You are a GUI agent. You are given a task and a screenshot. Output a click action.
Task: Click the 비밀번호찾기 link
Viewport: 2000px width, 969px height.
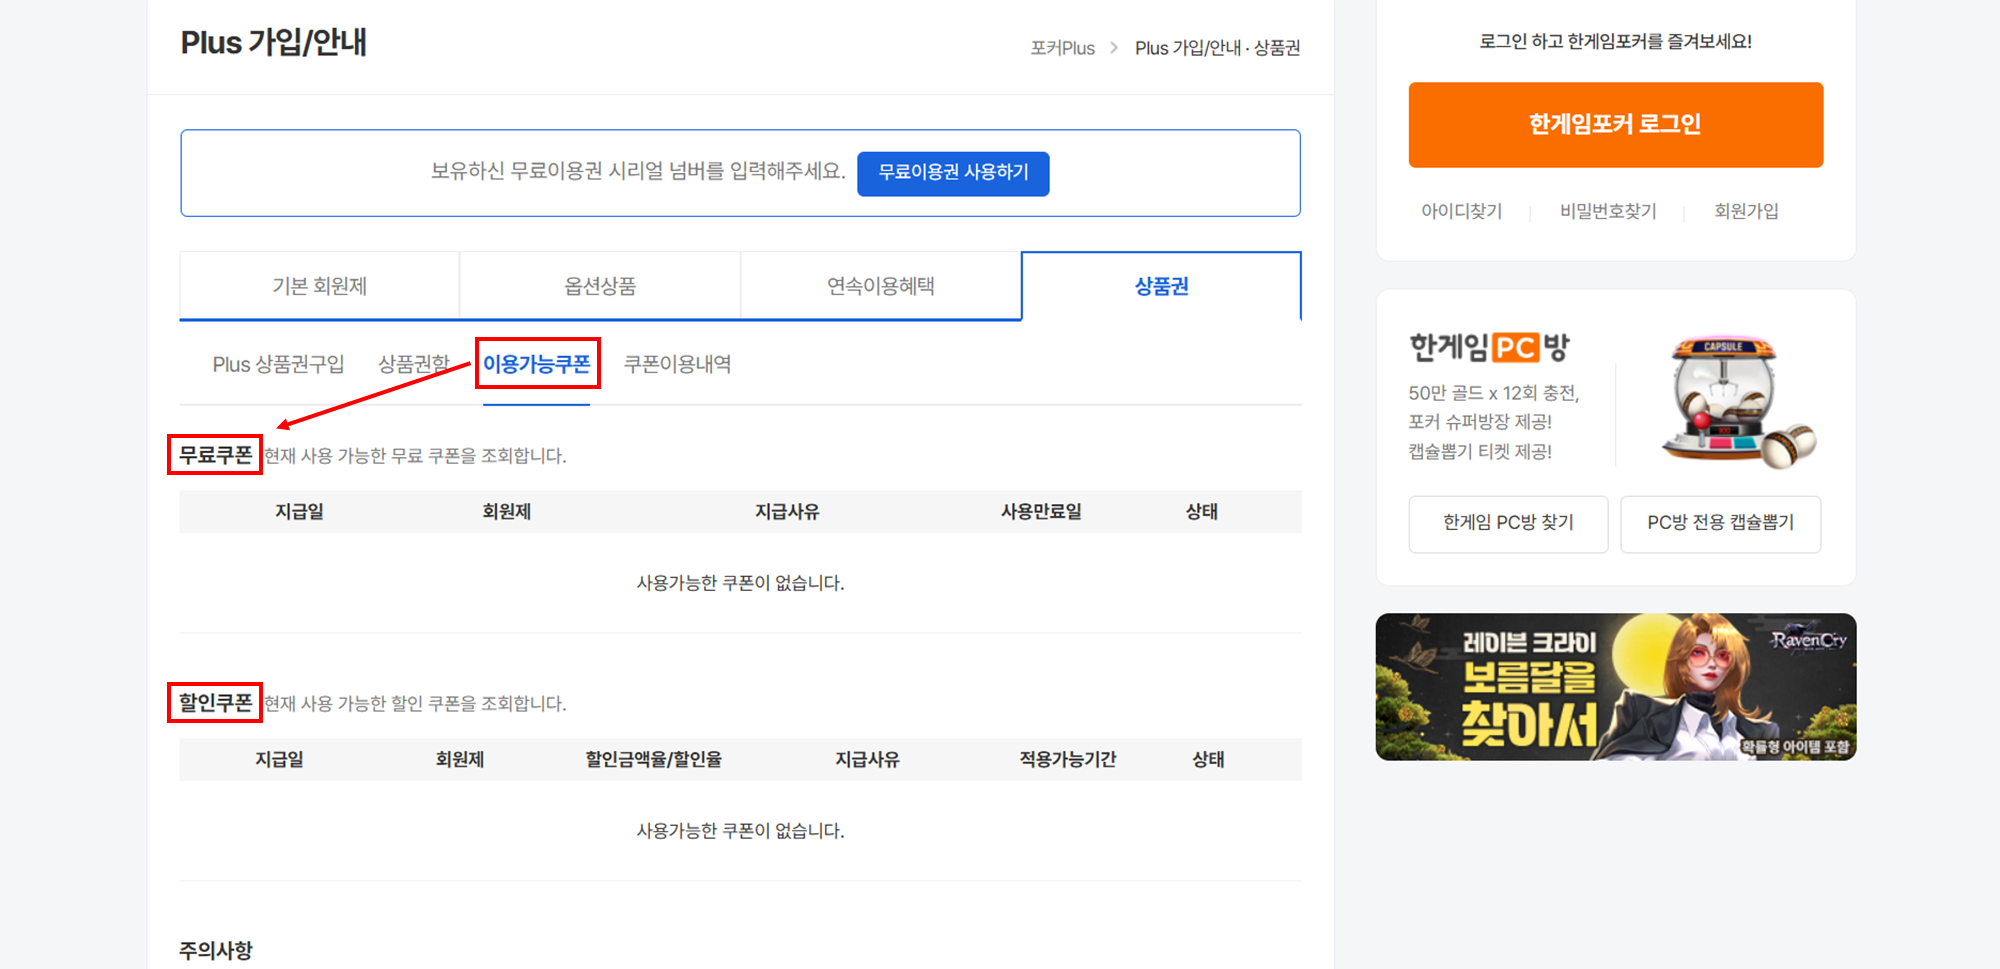(1606, 211)
